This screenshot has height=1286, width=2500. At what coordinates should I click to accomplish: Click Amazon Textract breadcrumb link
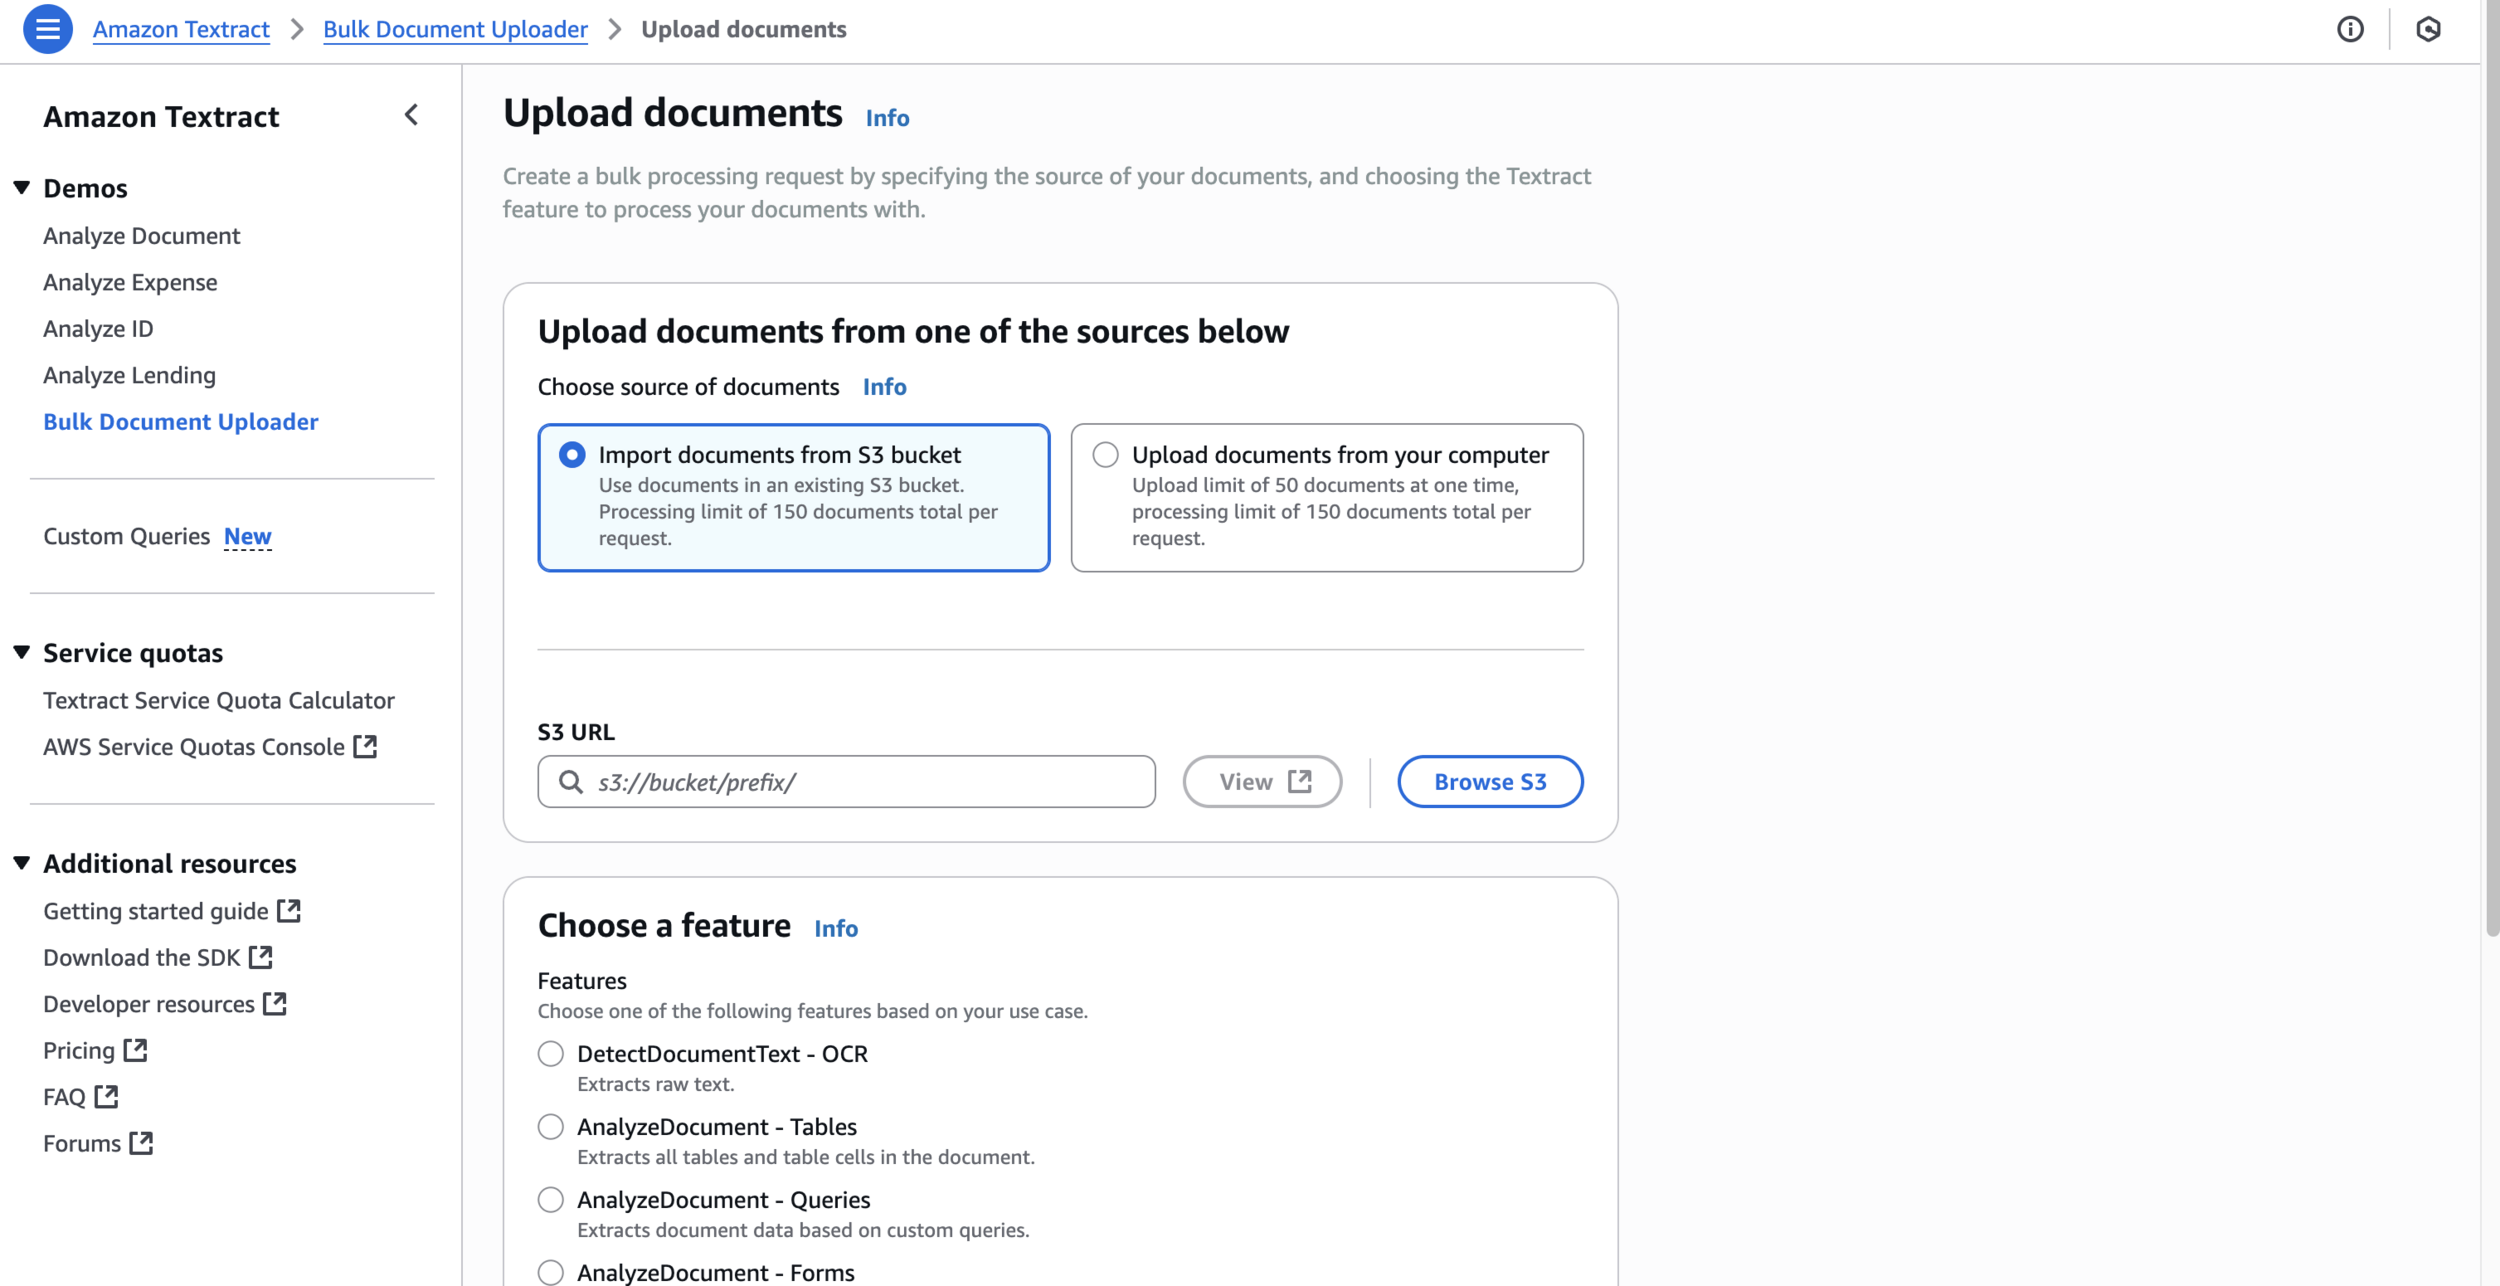point(181,29)
